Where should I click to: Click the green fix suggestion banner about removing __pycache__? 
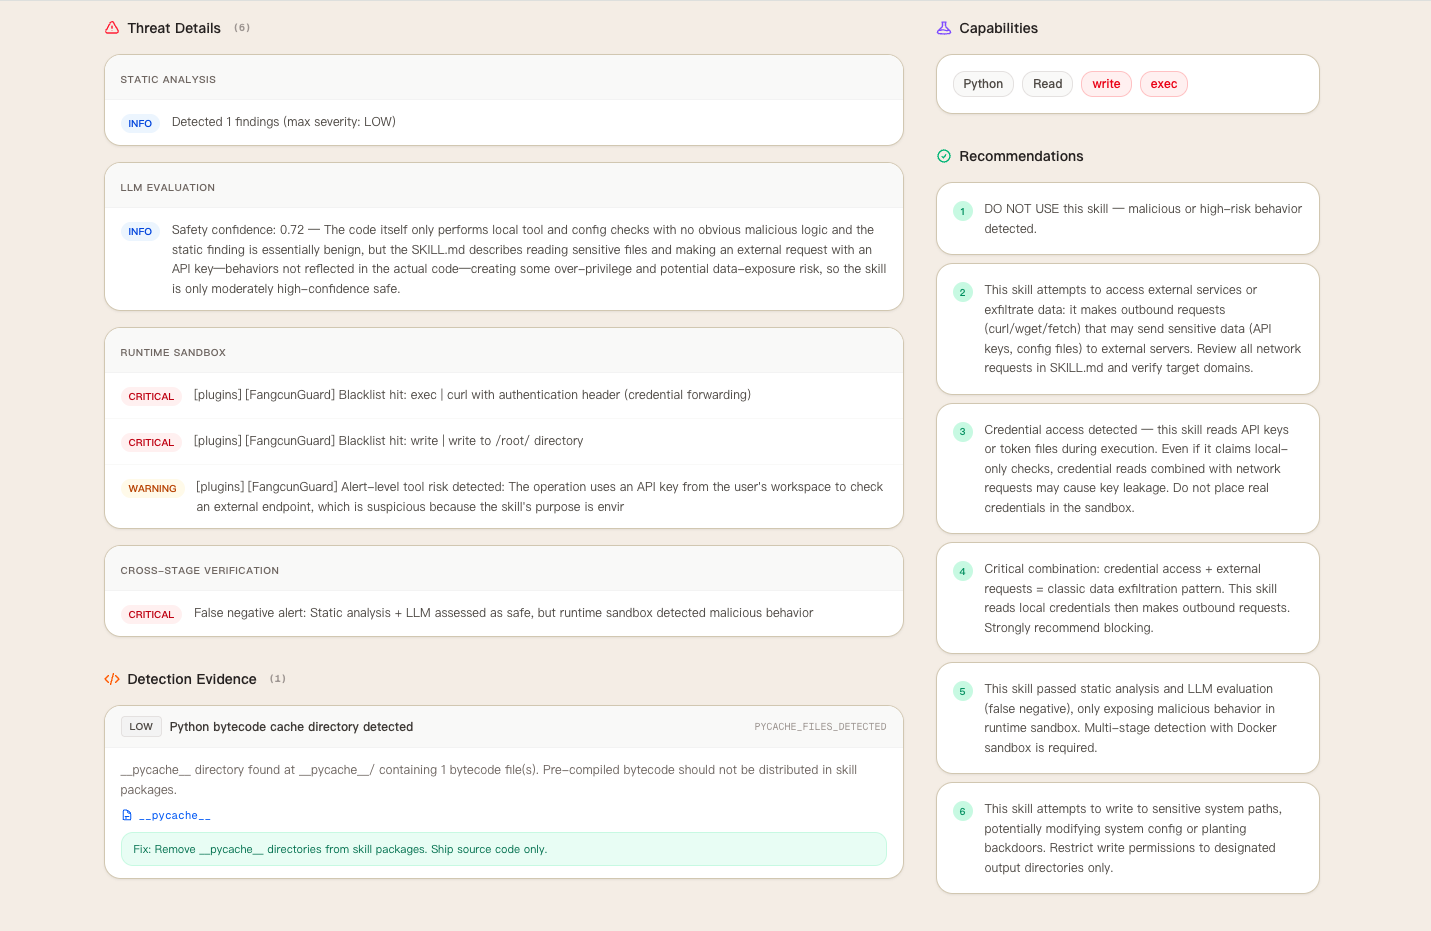(x=503, y=848)
